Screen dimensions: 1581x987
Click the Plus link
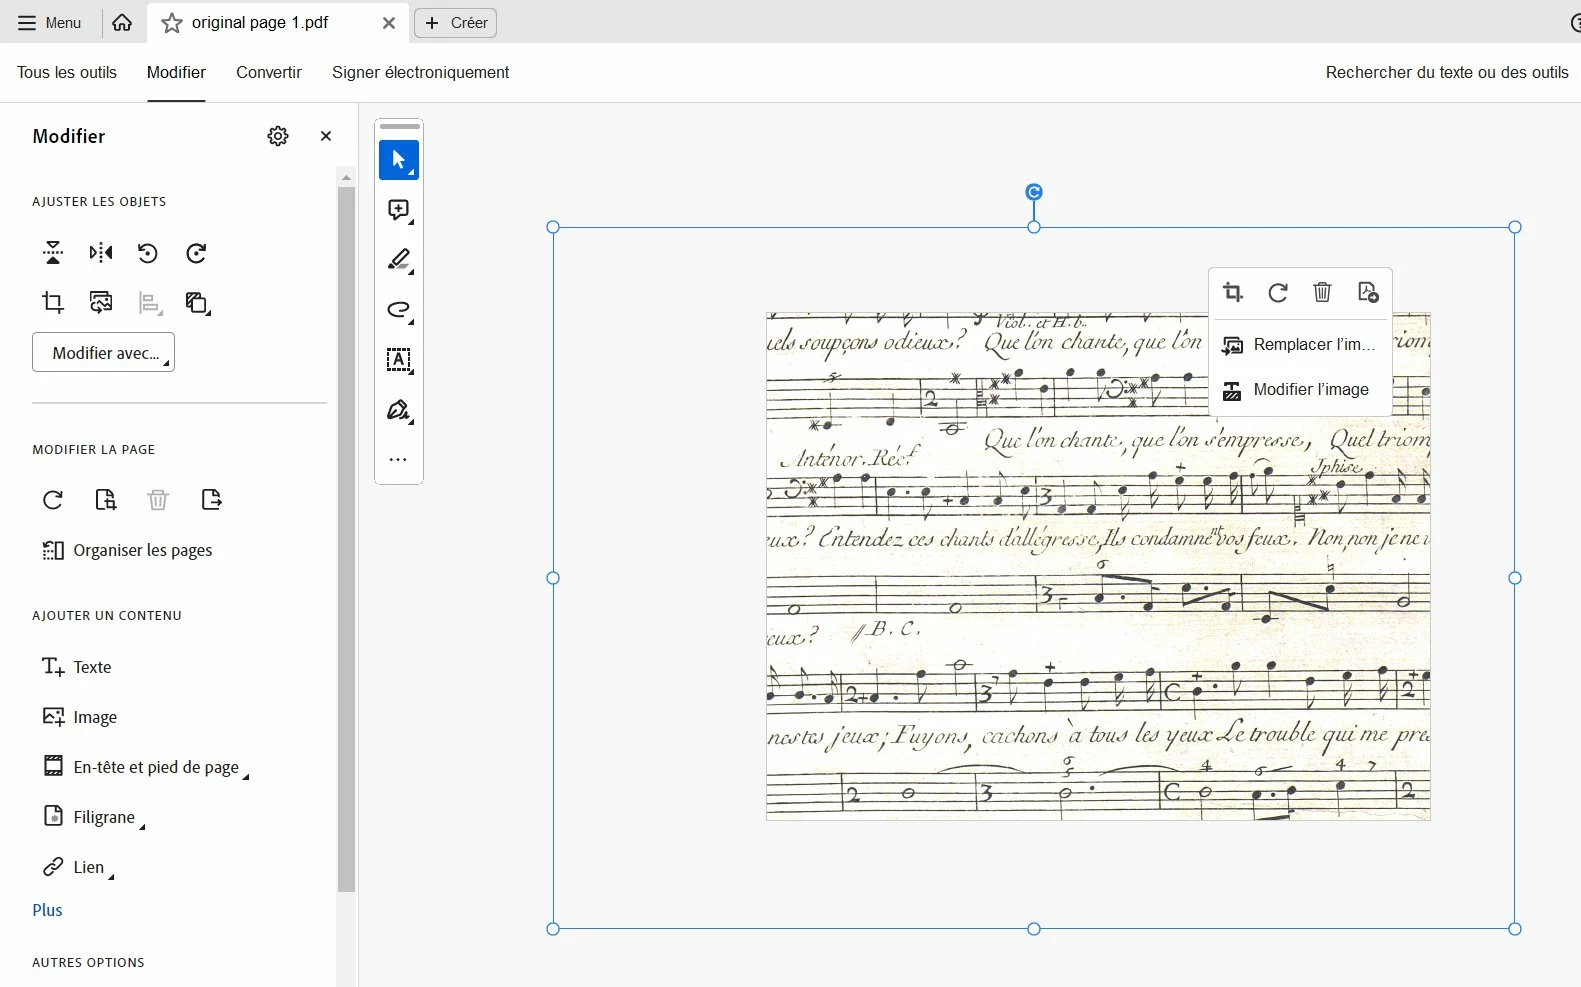coord(47,910)
